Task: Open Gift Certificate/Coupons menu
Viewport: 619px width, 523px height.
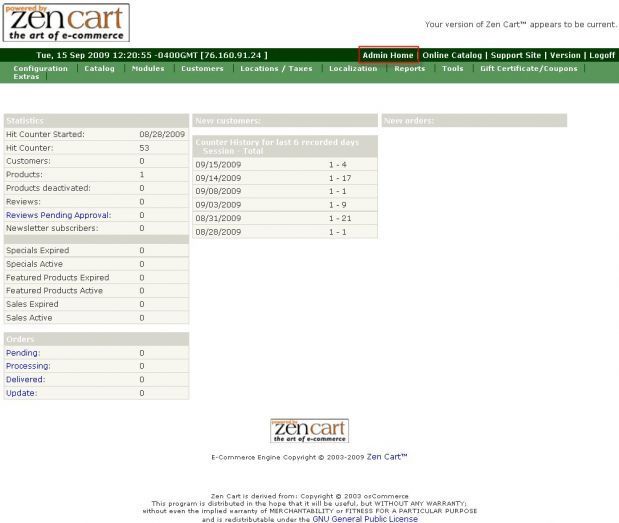Action: click(x=528, y=69)
